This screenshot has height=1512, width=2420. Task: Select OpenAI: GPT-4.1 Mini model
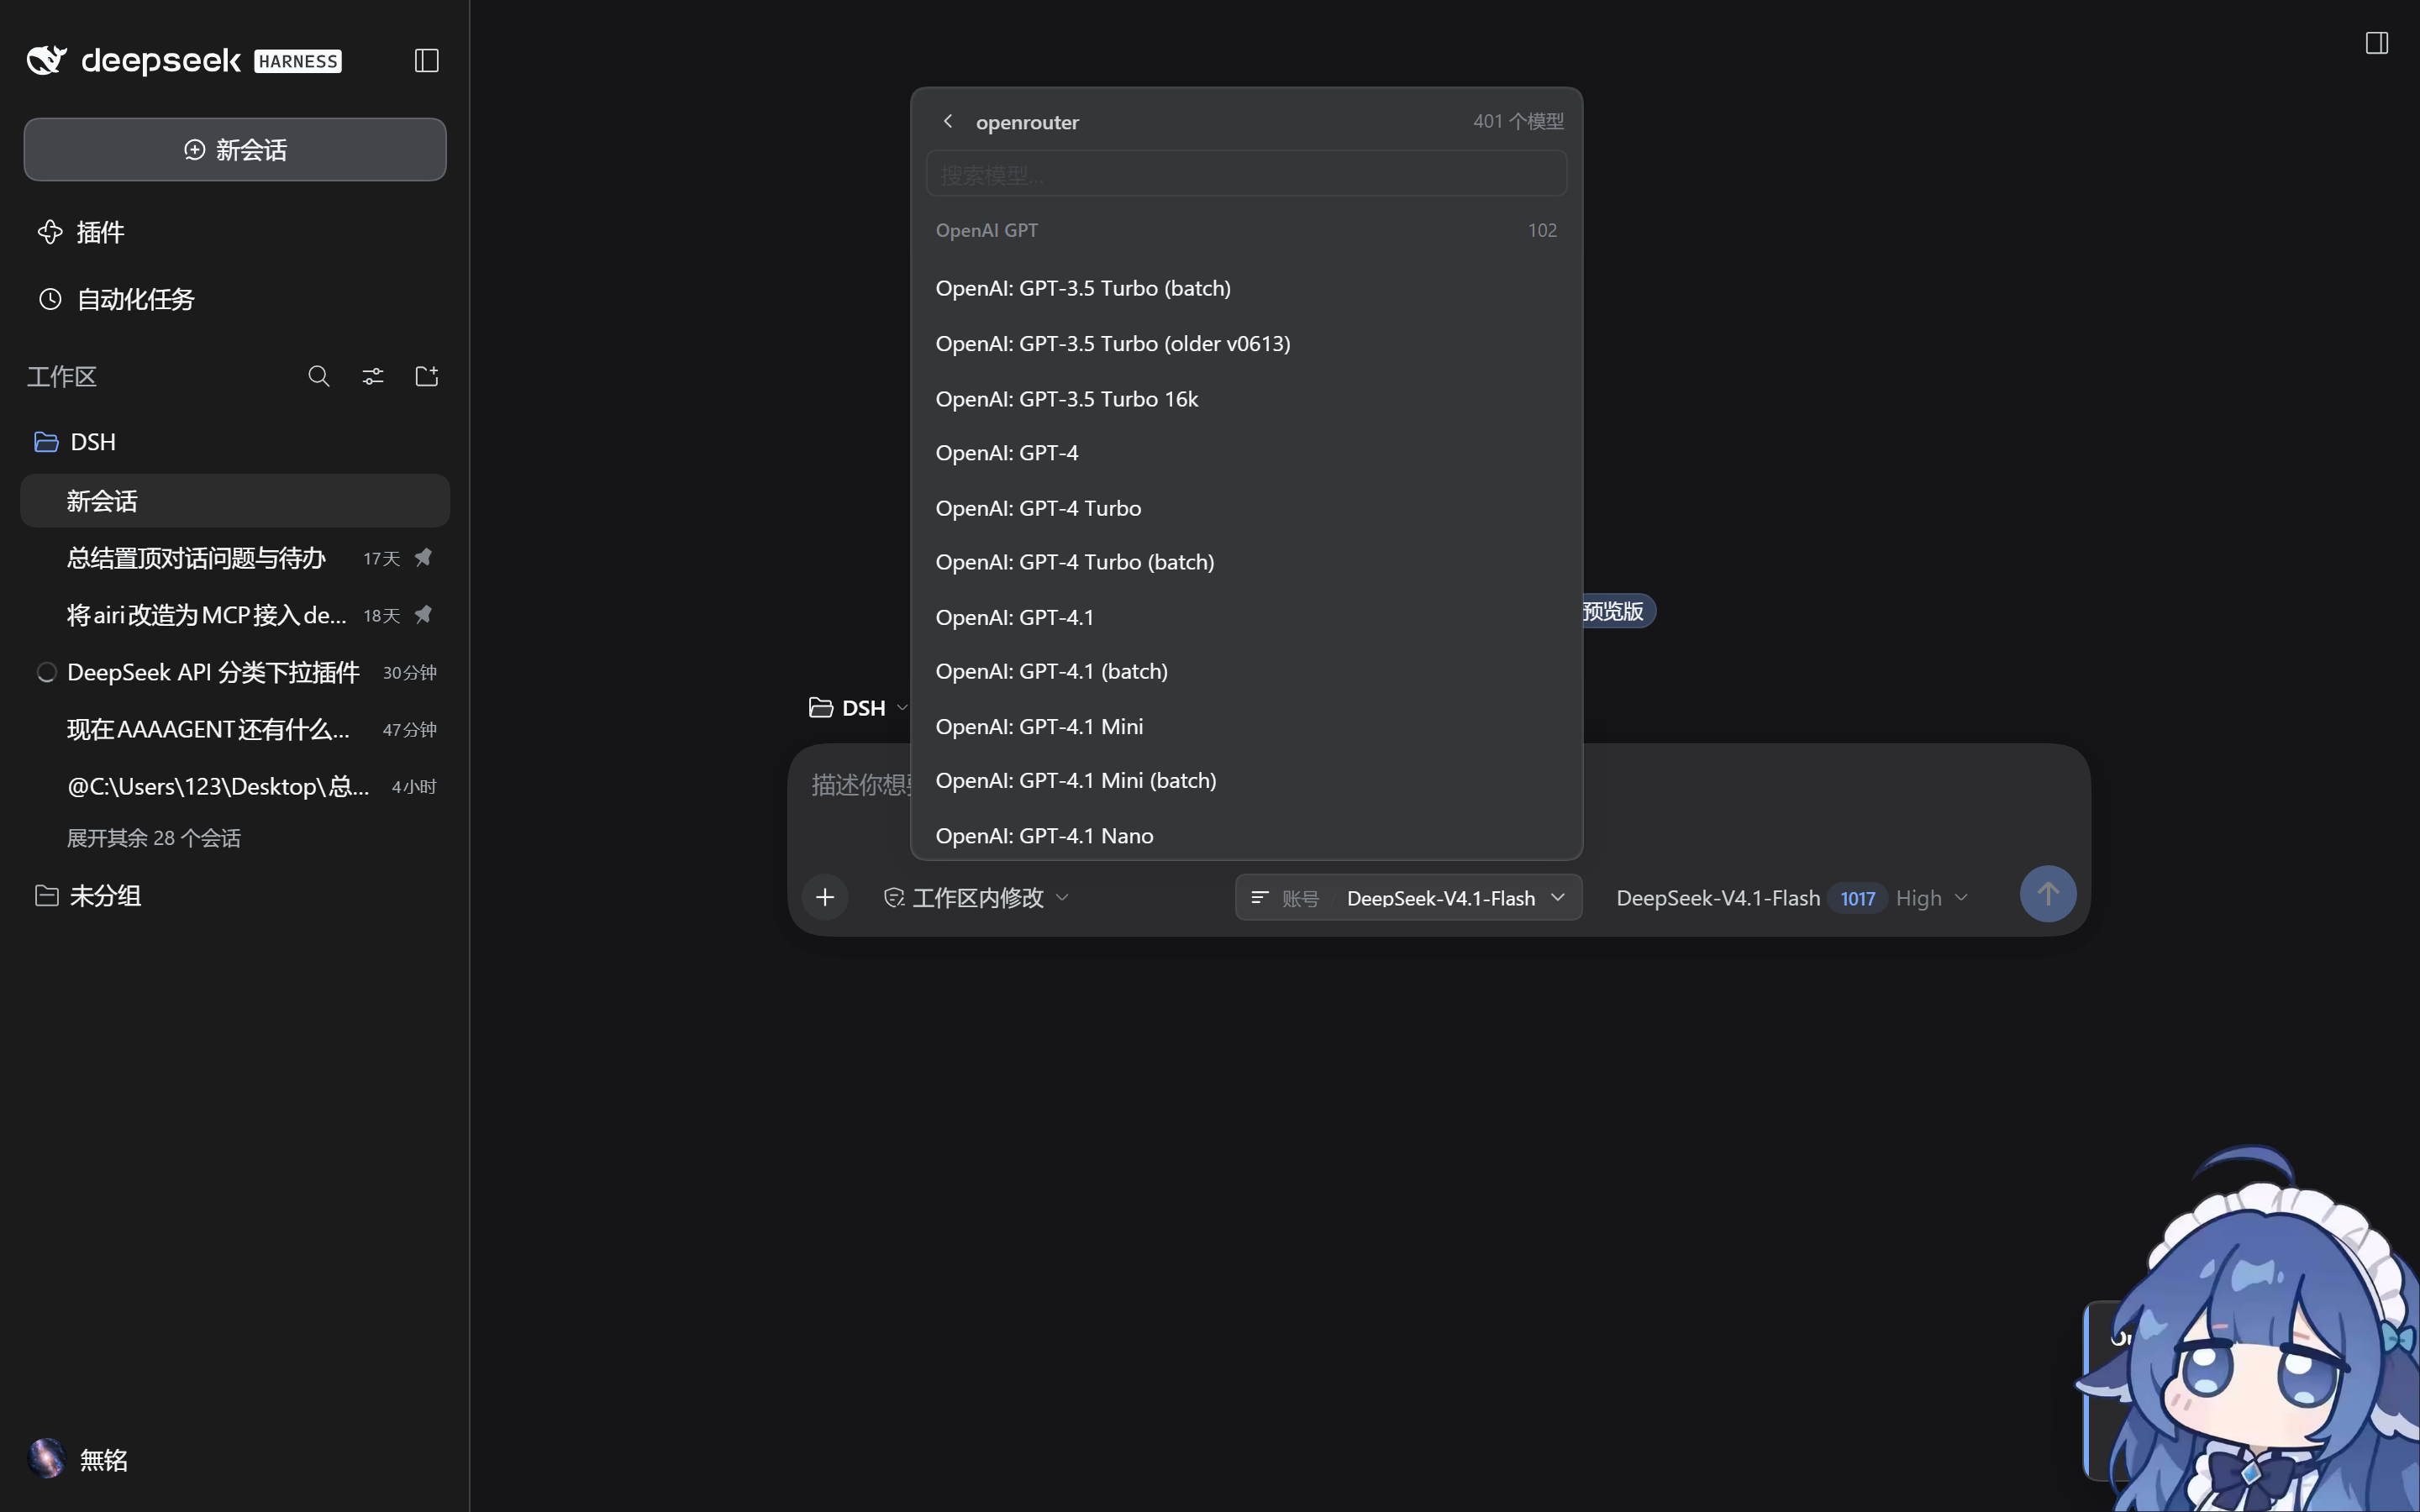[1246, 726]
